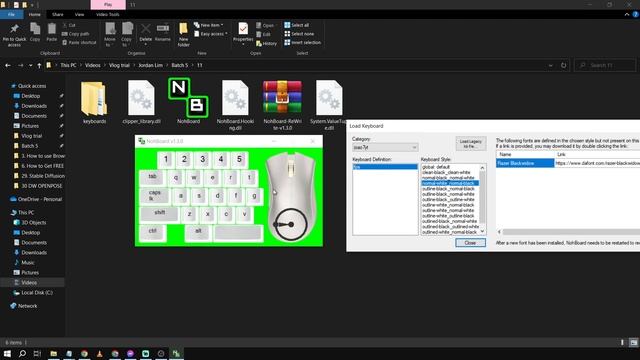Click the dafont.com Razer Blackwidow link
This screenshot has width=640, height=360.
pyautogui.click(x=597, y=163)
